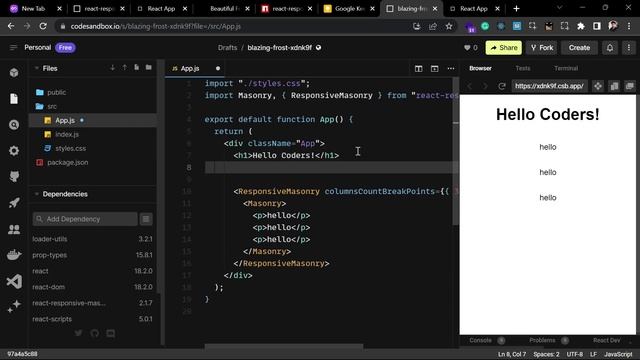Click the Create button
This screenshot has width=640, height=360.
pyautogui.click(x=579, y=48)
